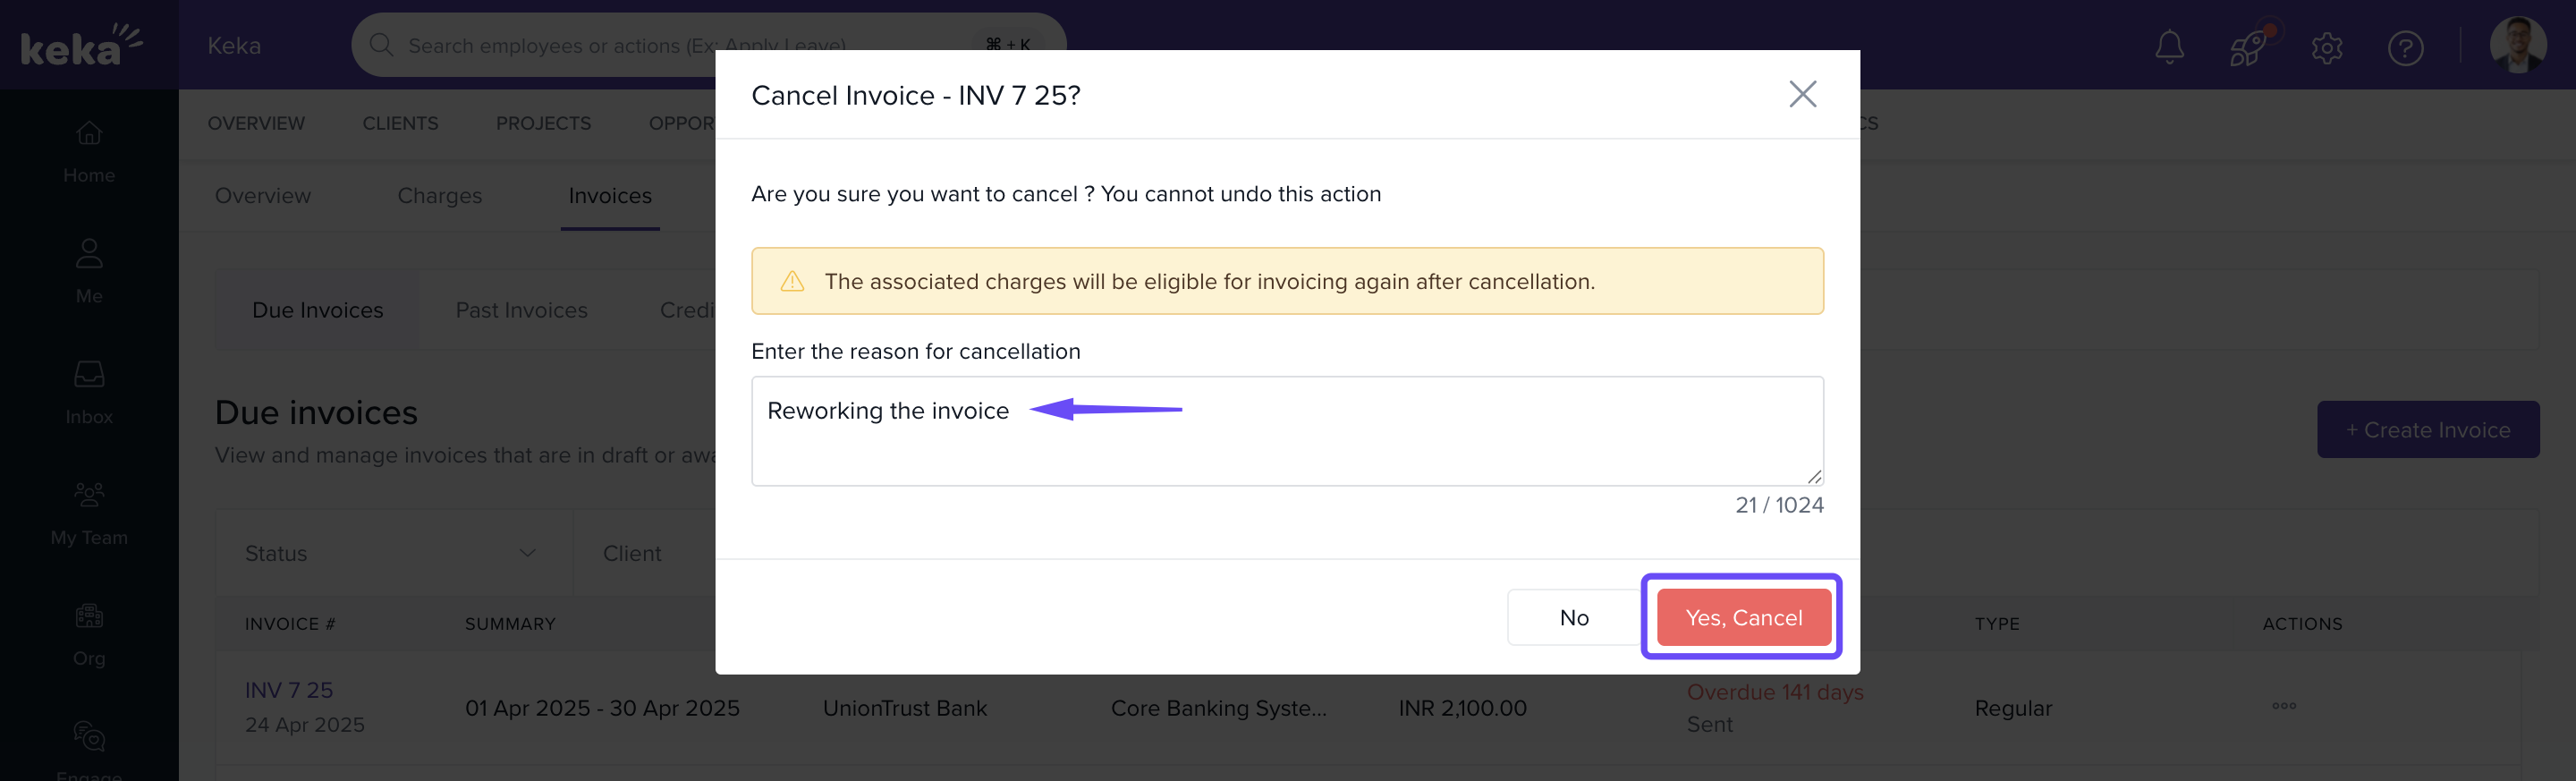Open the Inbox sidebar icon
Screen dimensions: 2576x781
pos(89,391)
